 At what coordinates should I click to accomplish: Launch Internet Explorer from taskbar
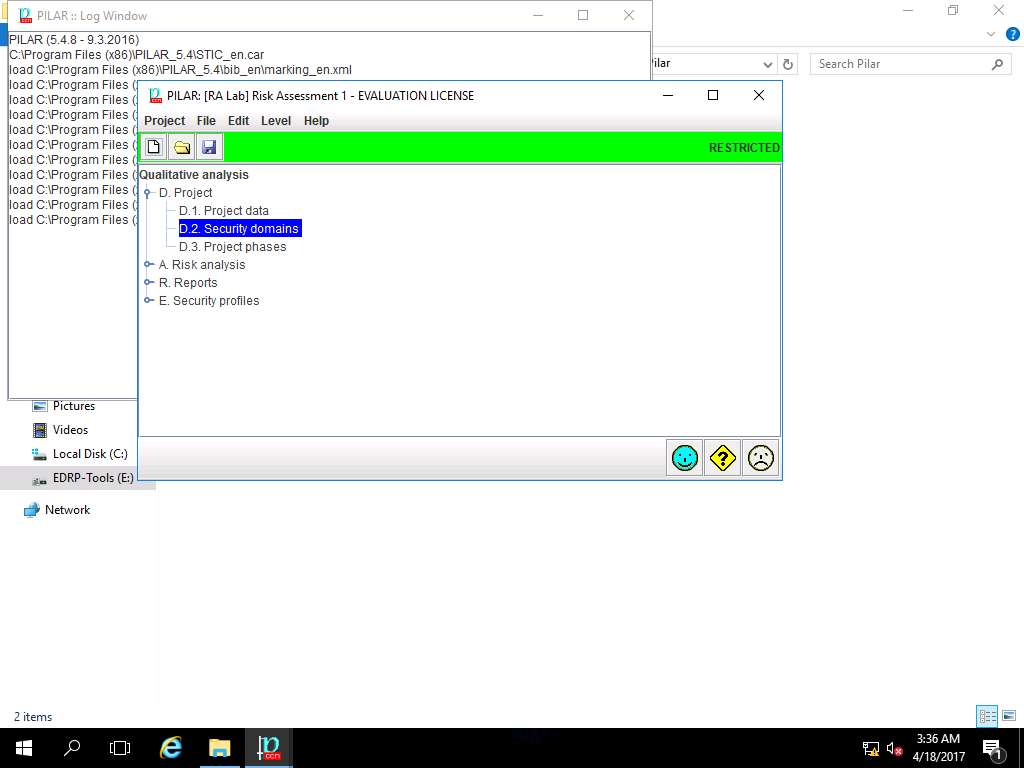171,748
